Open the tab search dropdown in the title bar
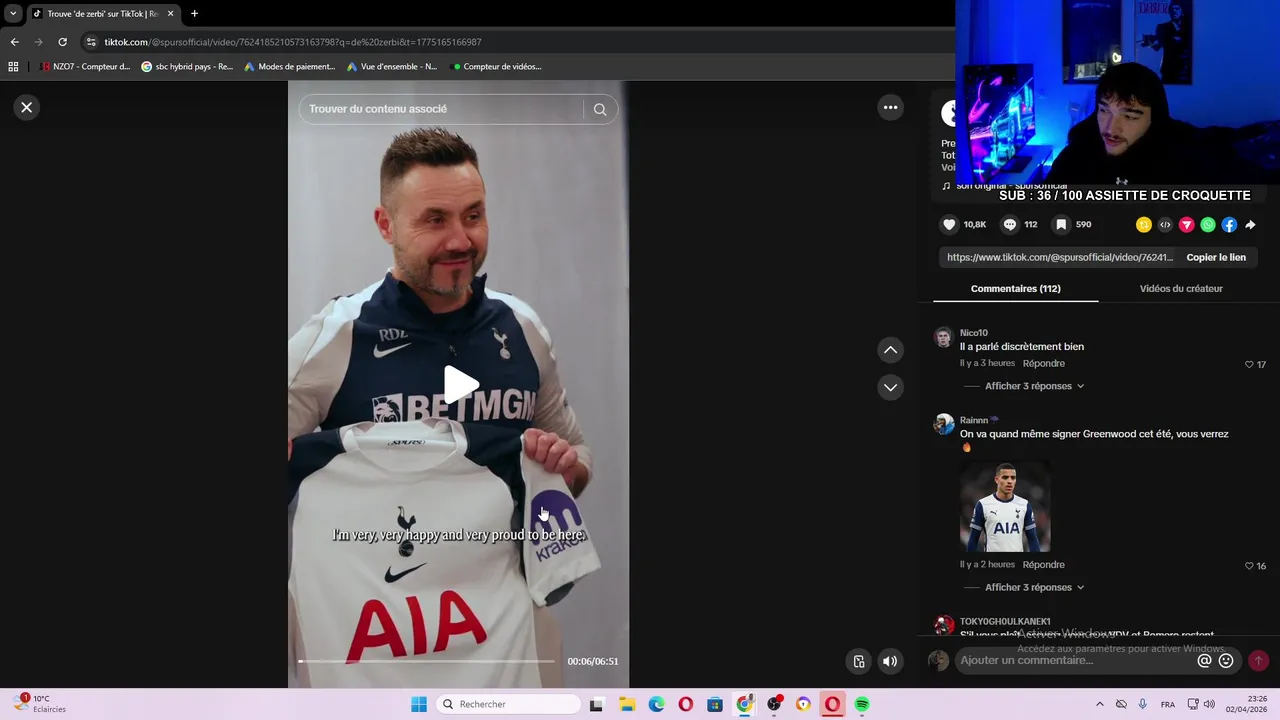 click(x=13, y=14)
